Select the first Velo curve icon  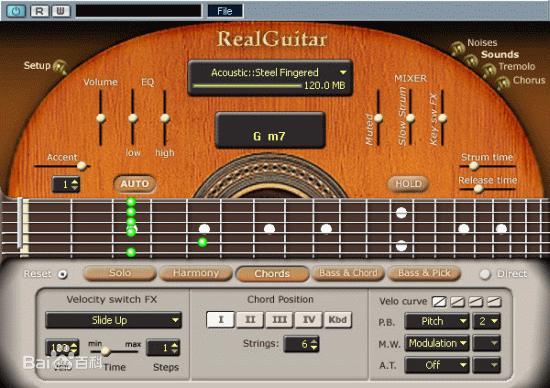(x=439, y=301)
